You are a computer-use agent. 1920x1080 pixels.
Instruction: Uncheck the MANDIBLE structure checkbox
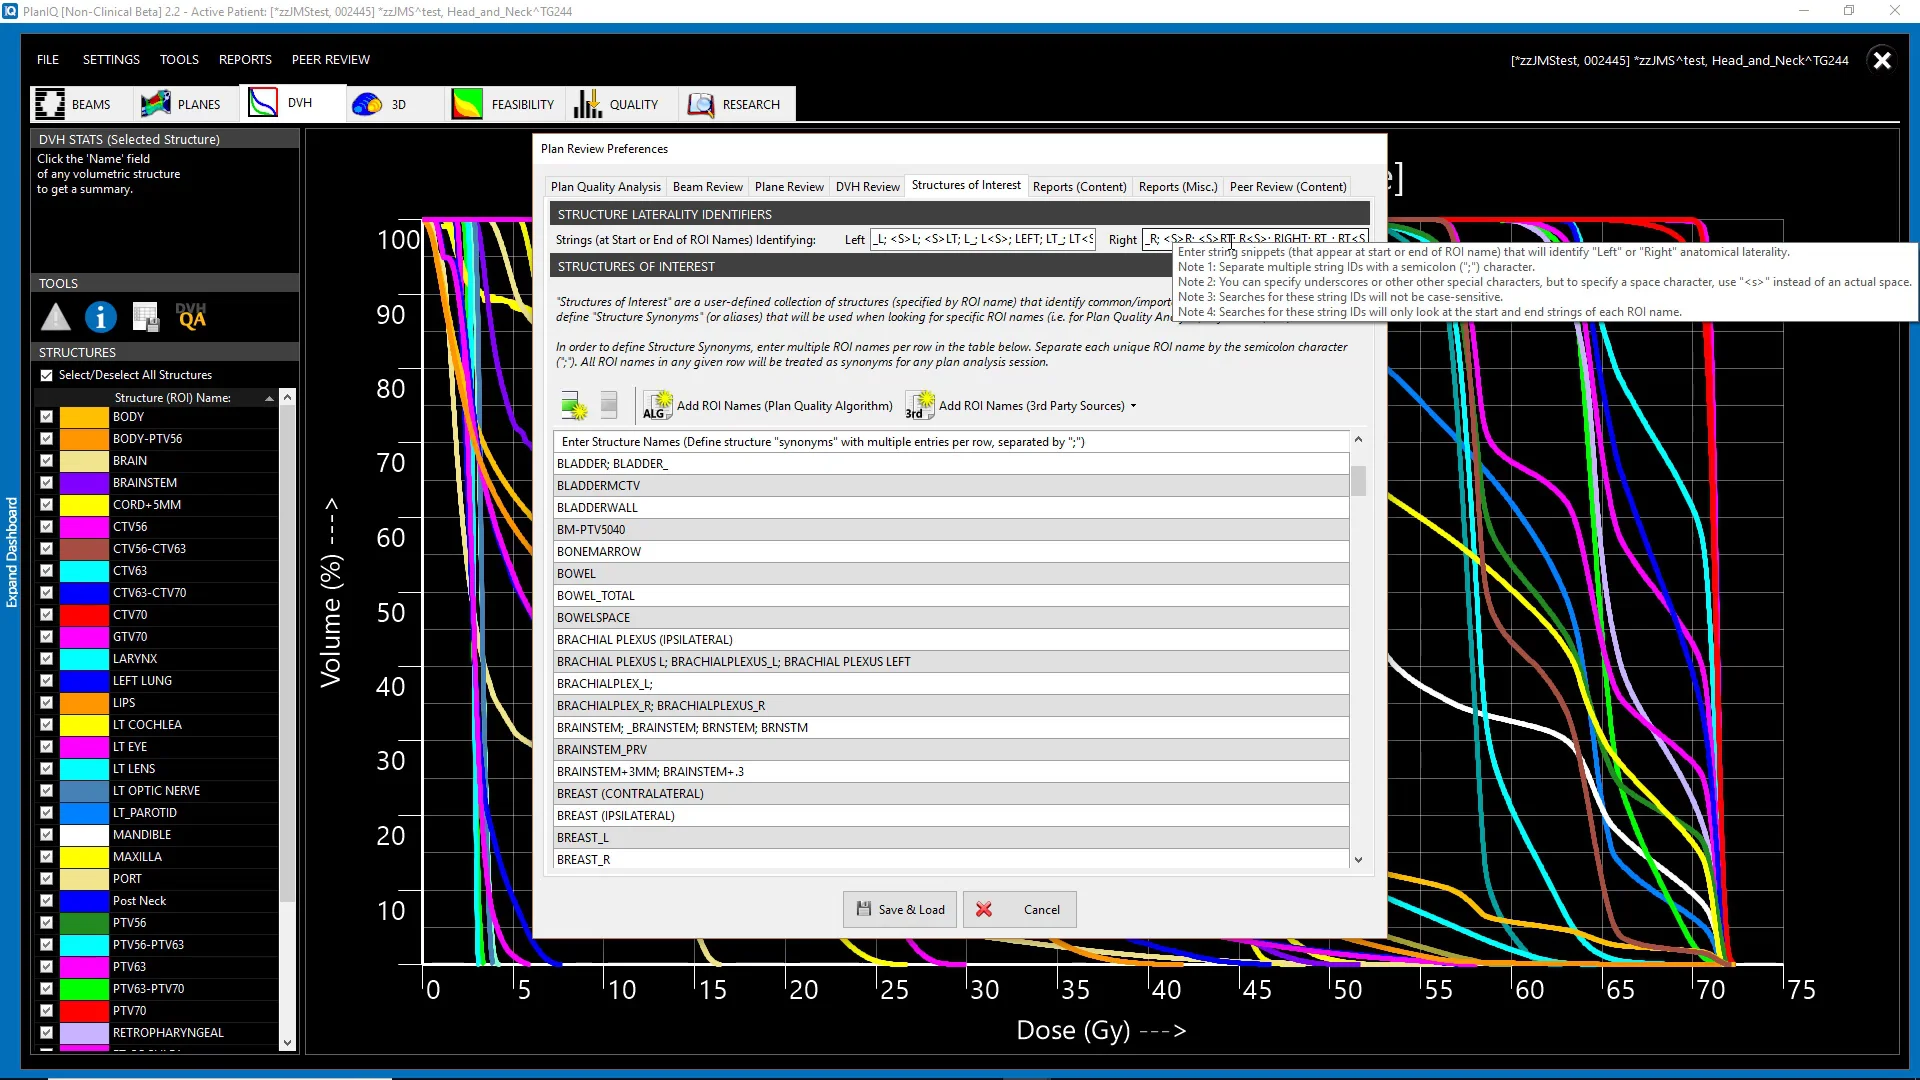[x=46, y=835]
